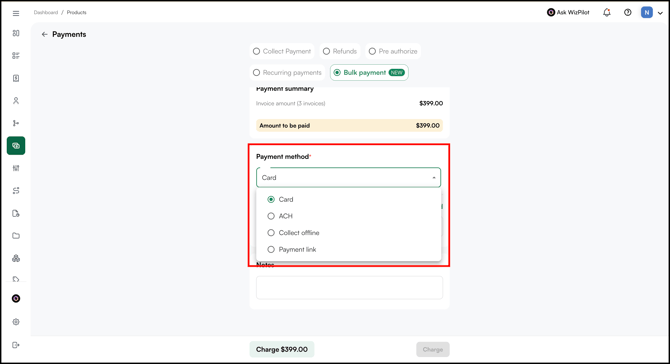
Task: Open the folder icon in the sidebar
Action: pos(16,236)
